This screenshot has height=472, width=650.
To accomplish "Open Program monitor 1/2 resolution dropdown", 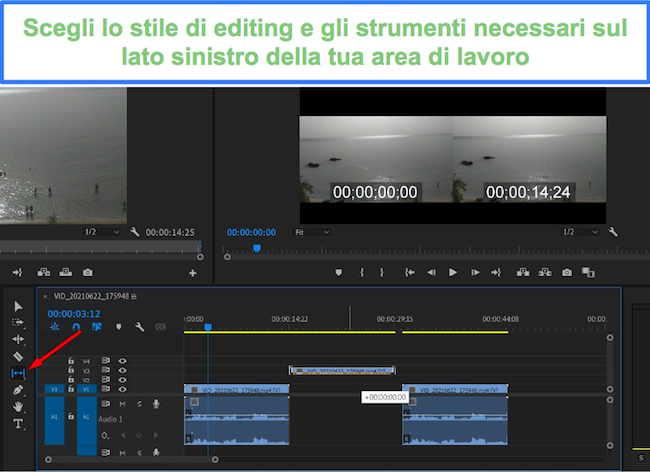I will pos(580,232).
